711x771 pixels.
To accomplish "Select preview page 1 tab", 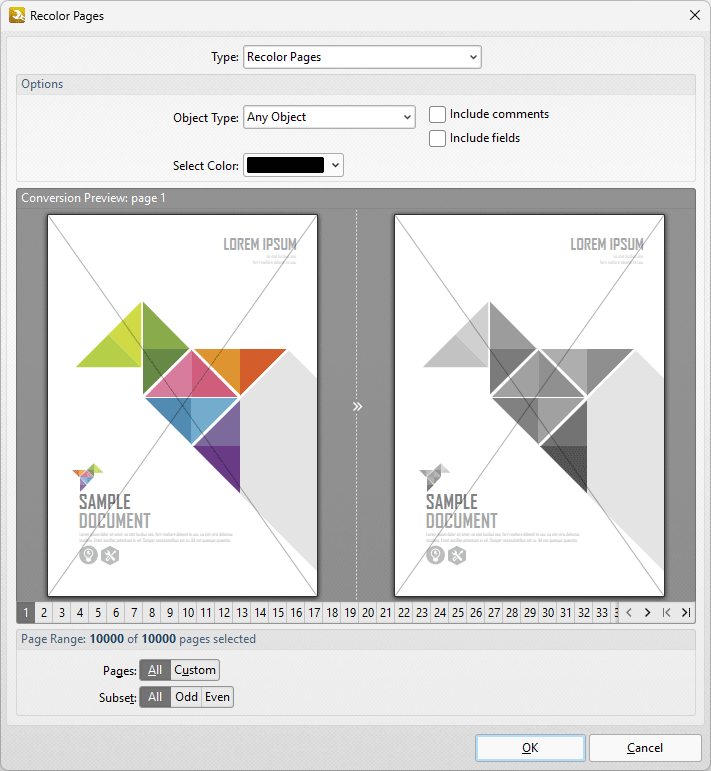I will tap(26, 613).
